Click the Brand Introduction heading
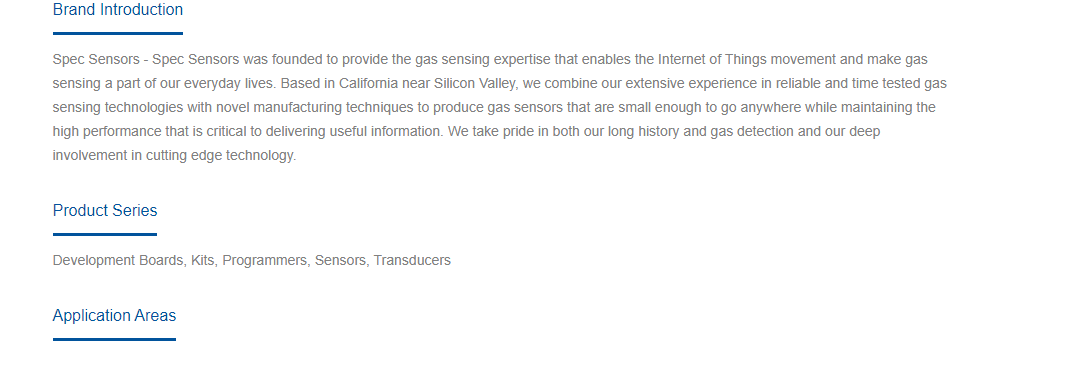1065x380 pixels. point(118,10)
